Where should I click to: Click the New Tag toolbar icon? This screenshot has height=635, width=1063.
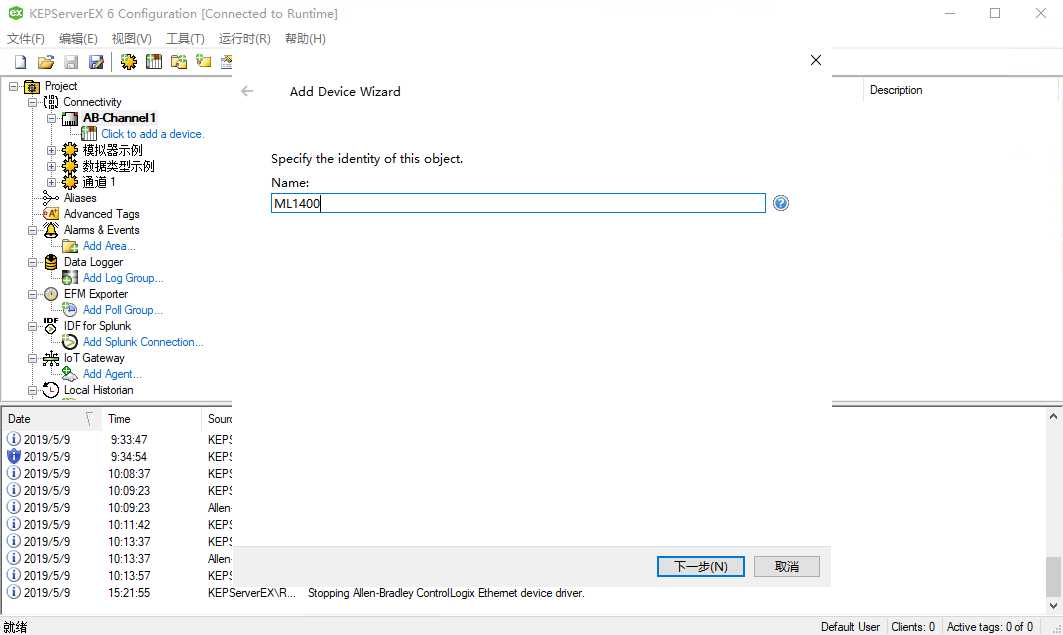tap(203, 62)
